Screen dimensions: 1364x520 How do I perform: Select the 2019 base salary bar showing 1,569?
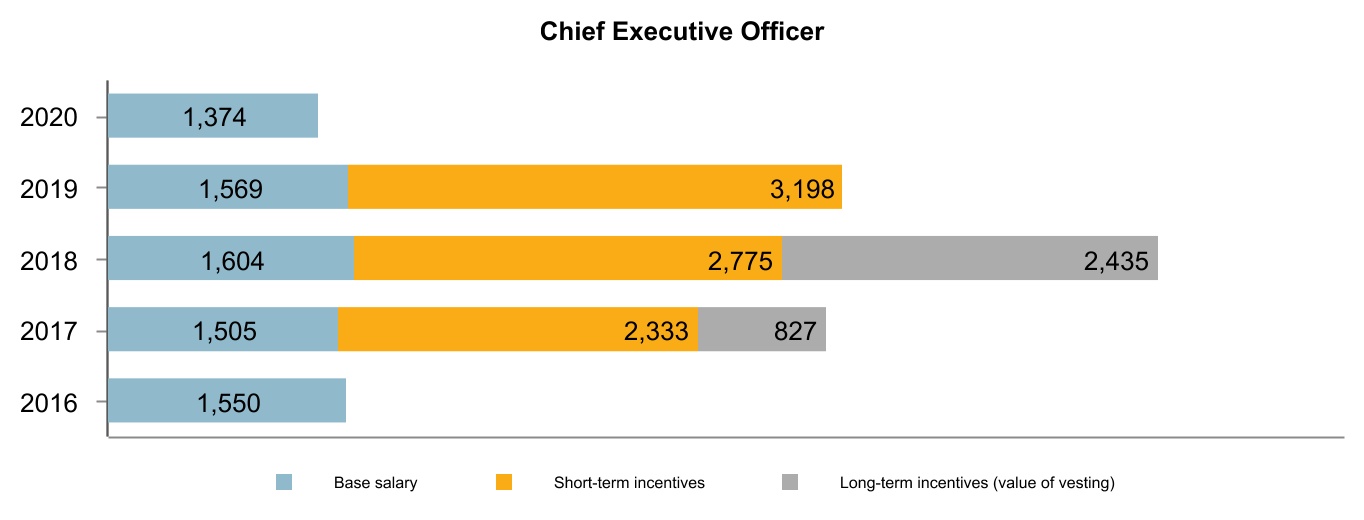pyautogui.click(x=227, y=187)
